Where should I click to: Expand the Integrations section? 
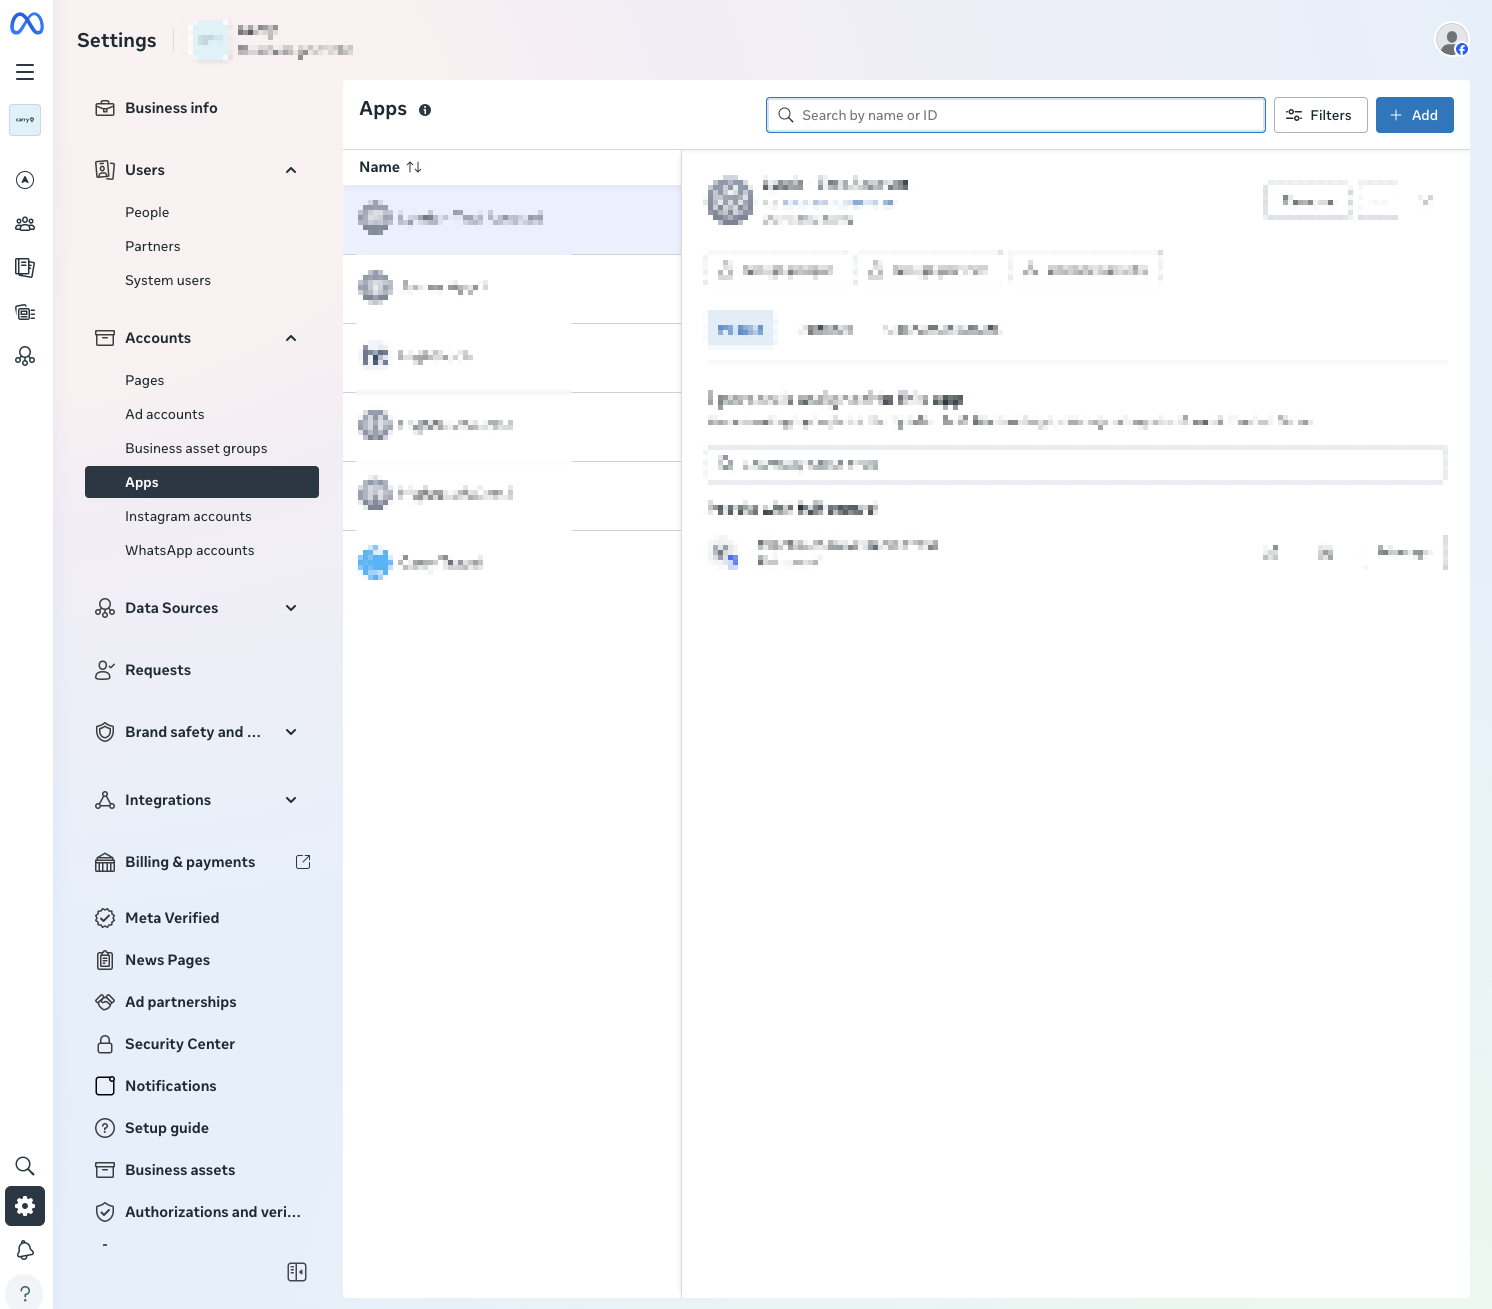click(291, 800)
